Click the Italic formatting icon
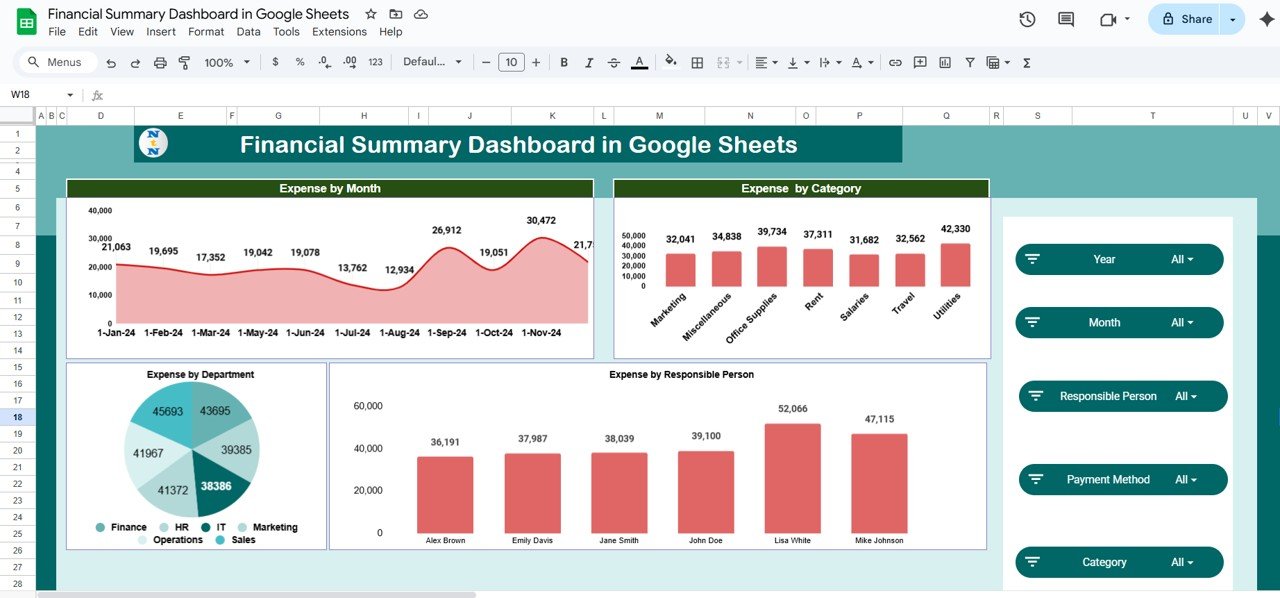 pos(589,62)
